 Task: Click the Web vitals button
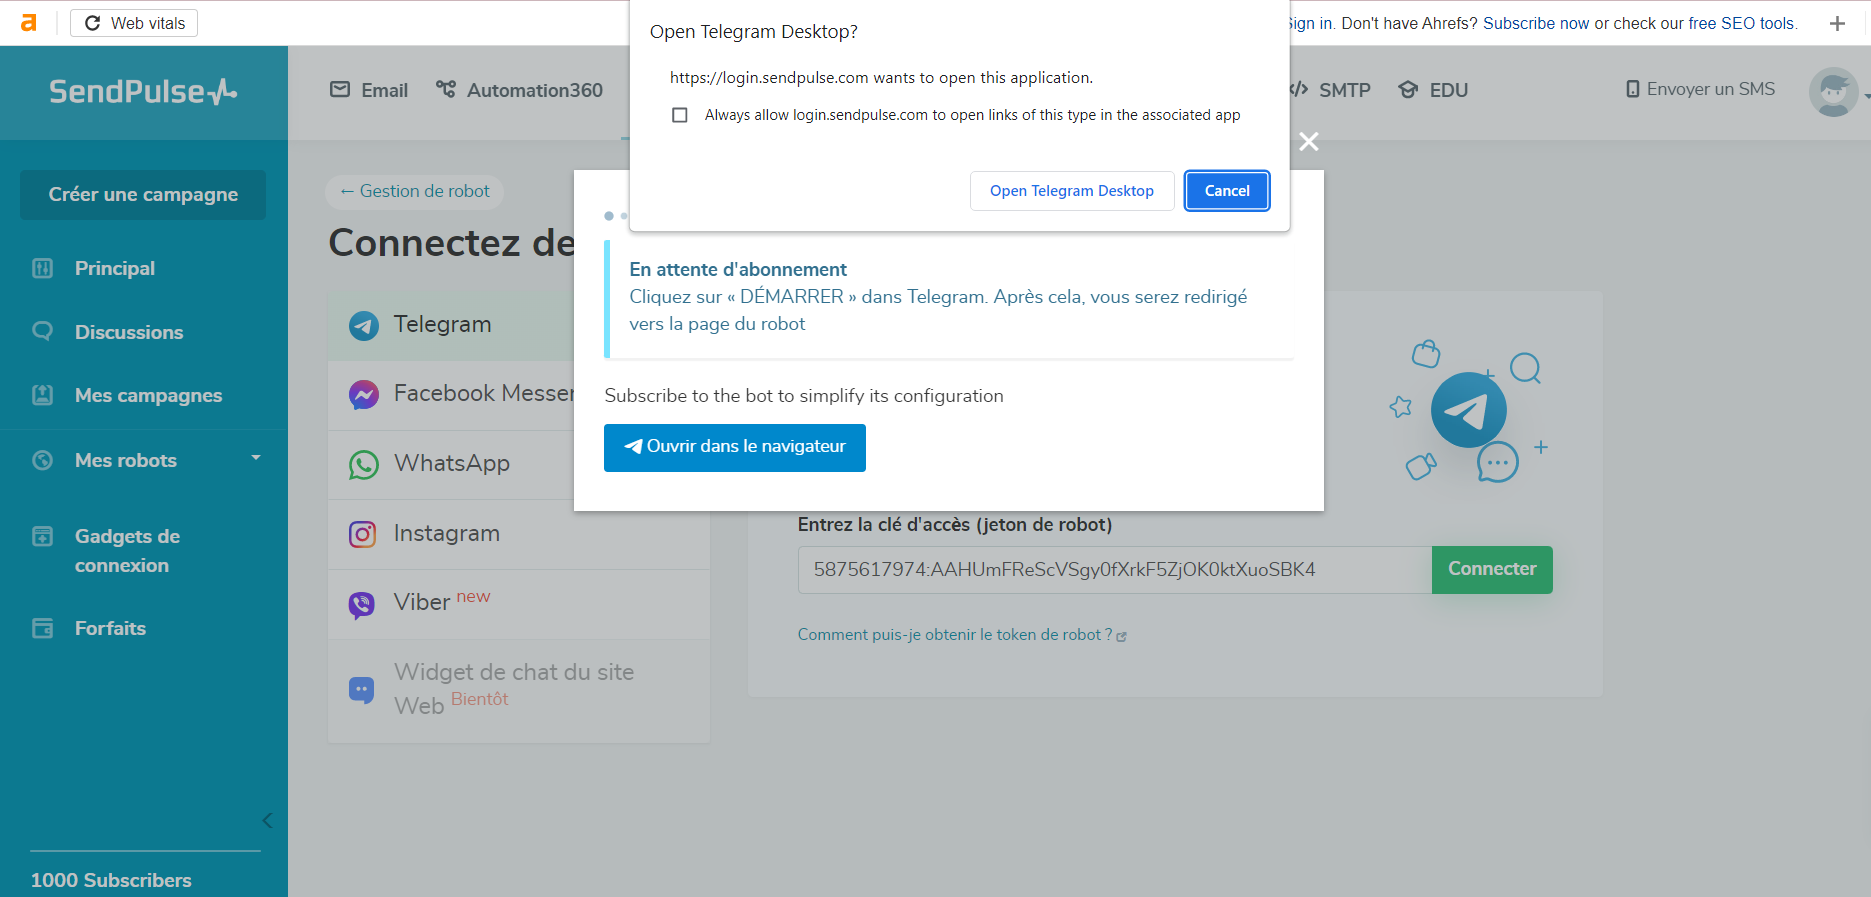(134, 23)
